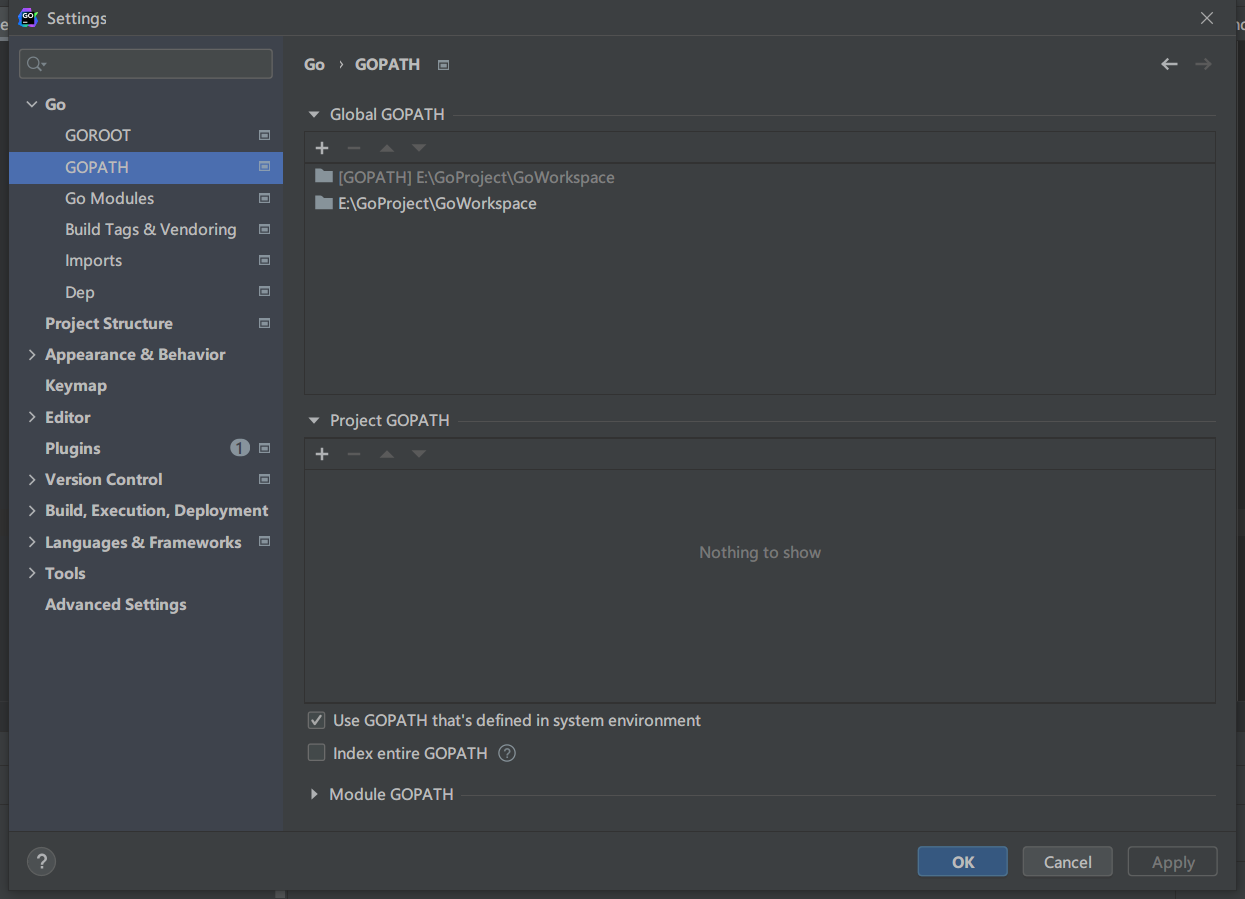
Task: Go back using the left arrow icon
Action: 1169,64
